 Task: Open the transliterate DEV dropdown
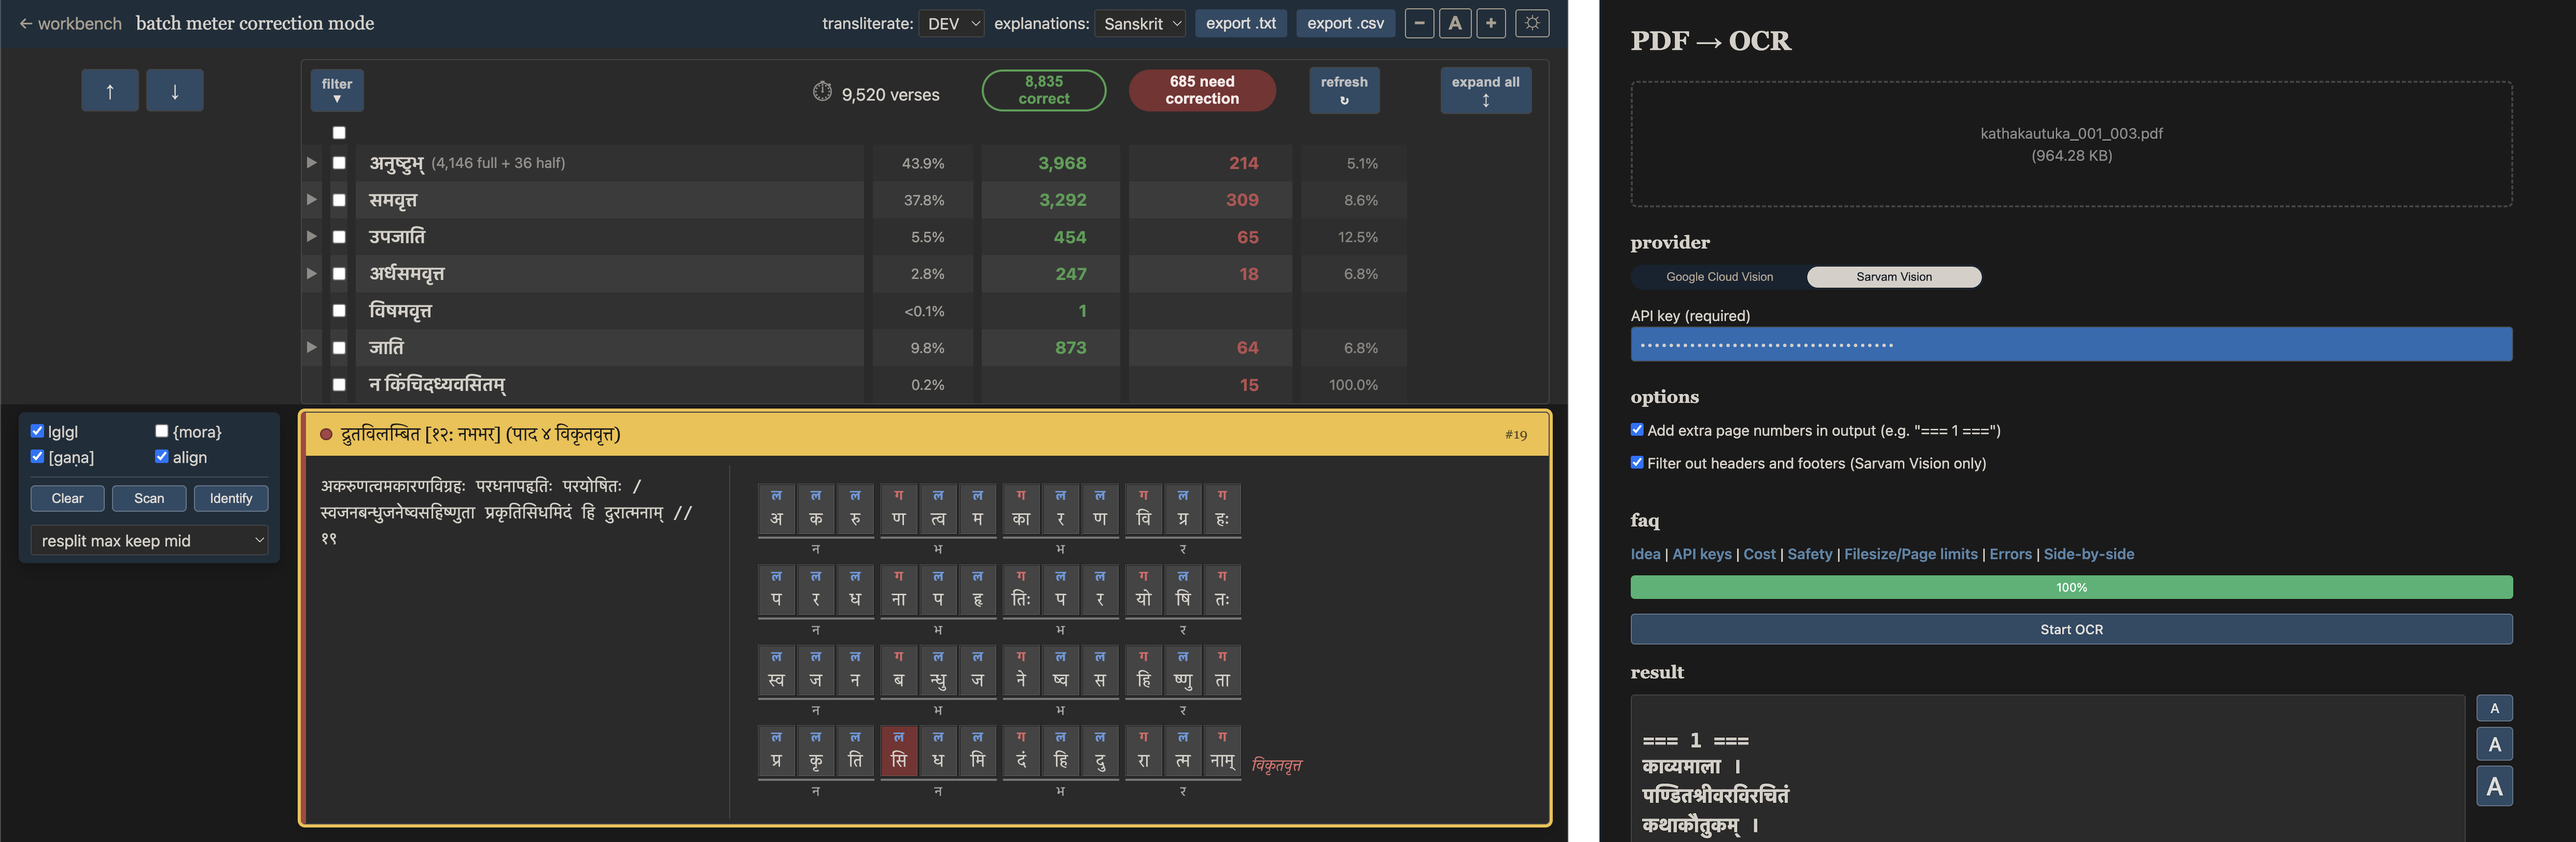point(951,23)
